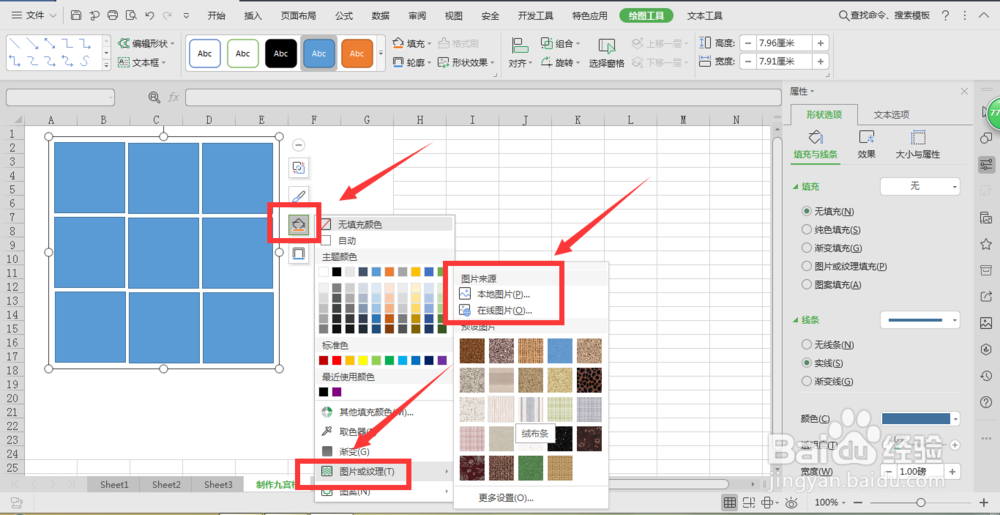The image size is (1000, 515).
Task: Click the floating brush style icon beside shape
Action: pos(298,196)
